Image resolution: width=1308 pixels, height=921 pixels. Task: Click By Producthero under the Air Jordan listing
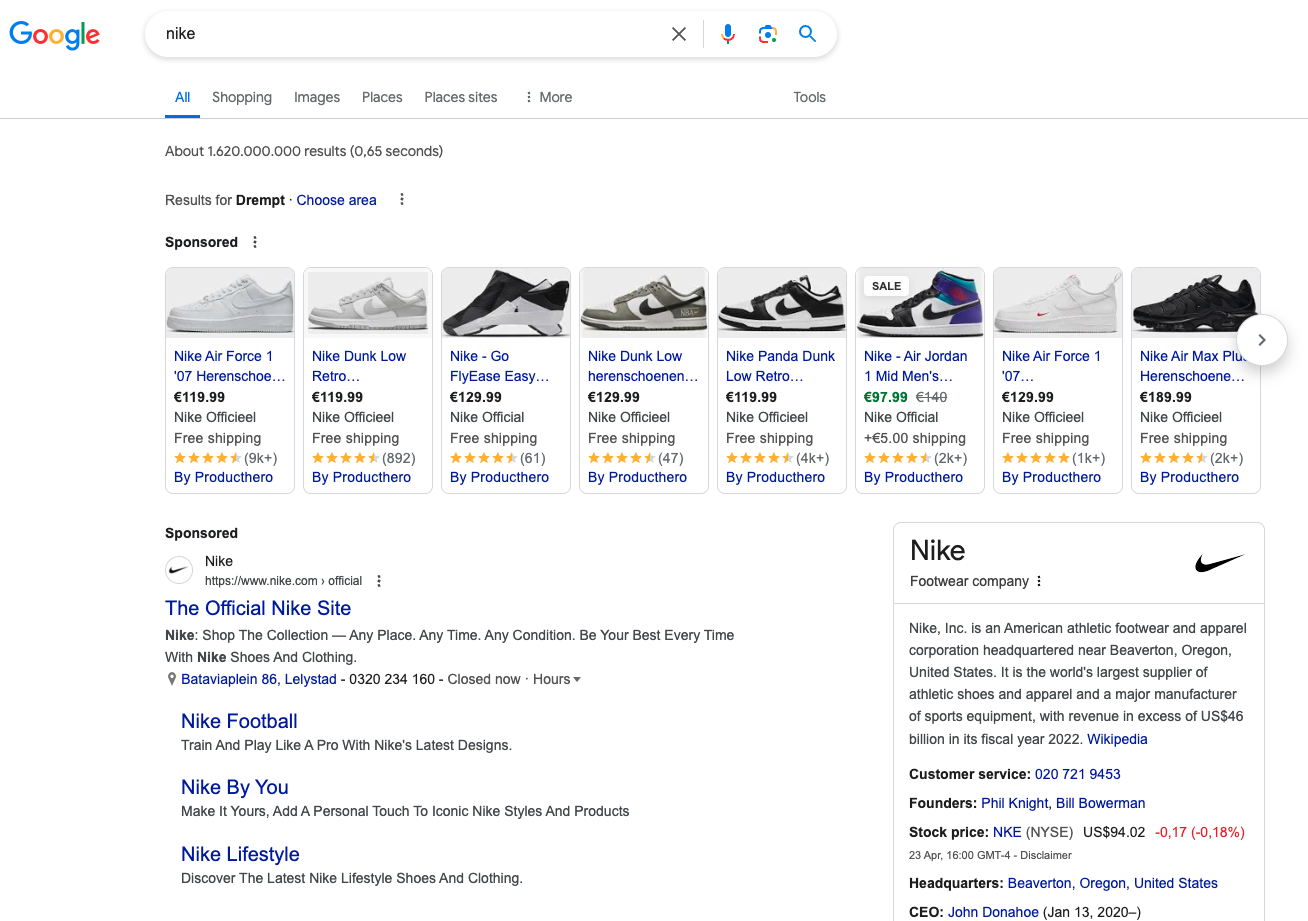point(913,477)
